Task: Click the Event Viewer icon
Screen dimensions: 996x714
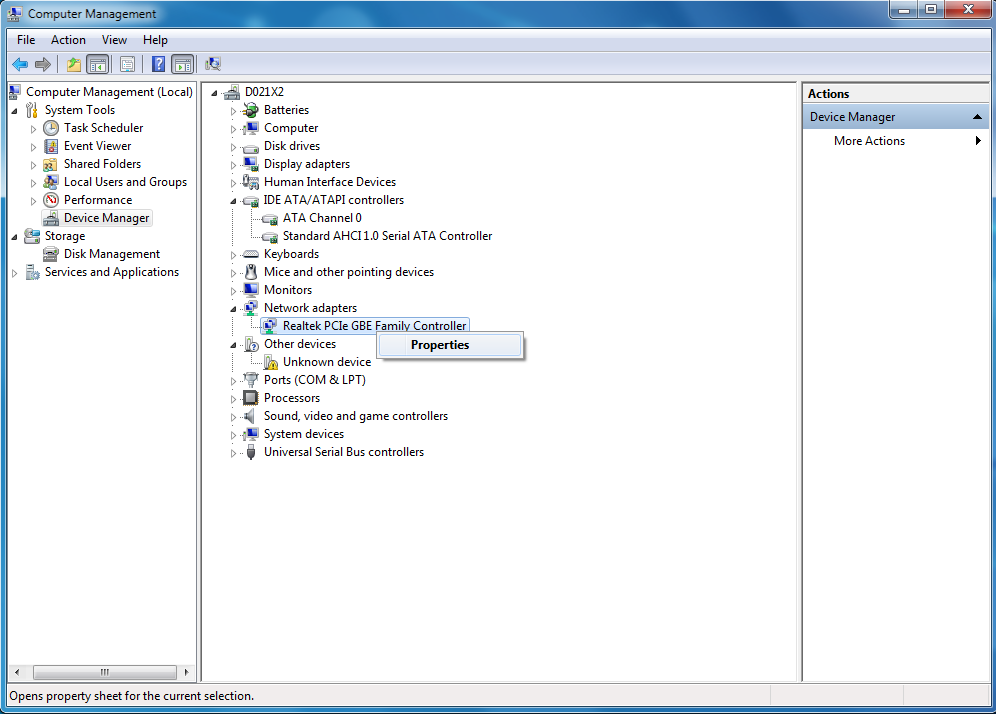Action: pos(51,146)
